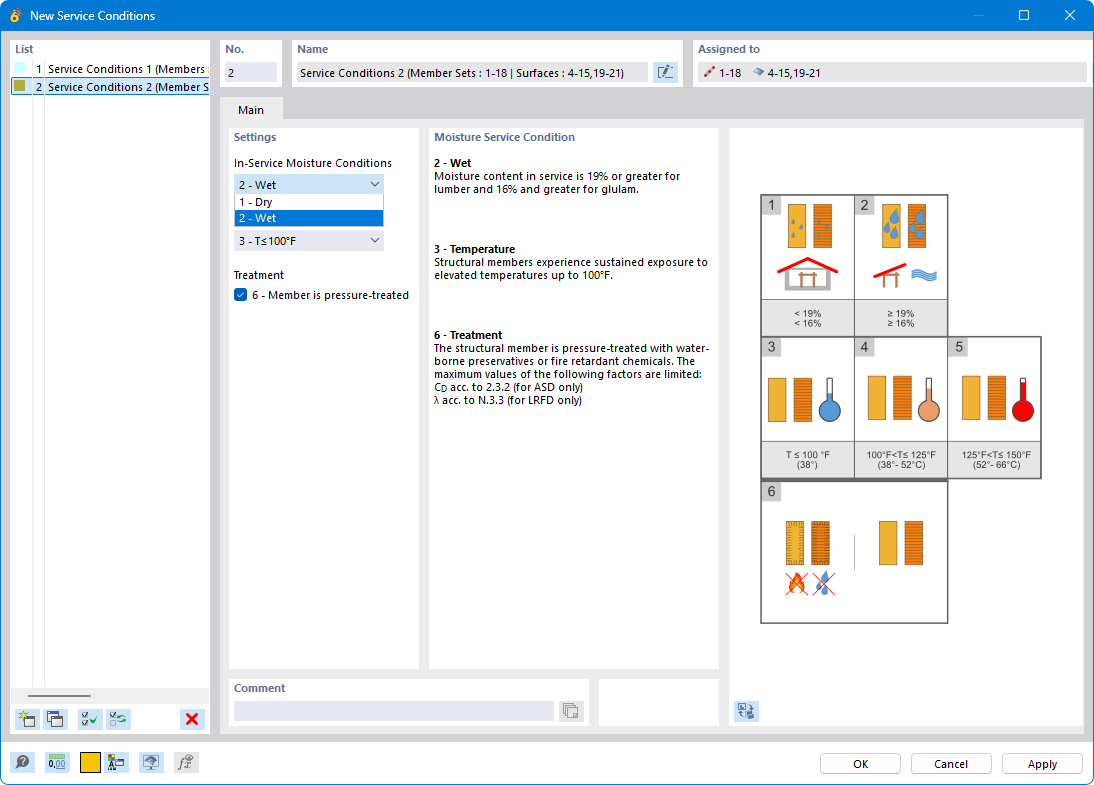The height and width of the screenshot is (785, 1094).
Task: Click the yellow color swatch at bottom
Action: [90, 762]
